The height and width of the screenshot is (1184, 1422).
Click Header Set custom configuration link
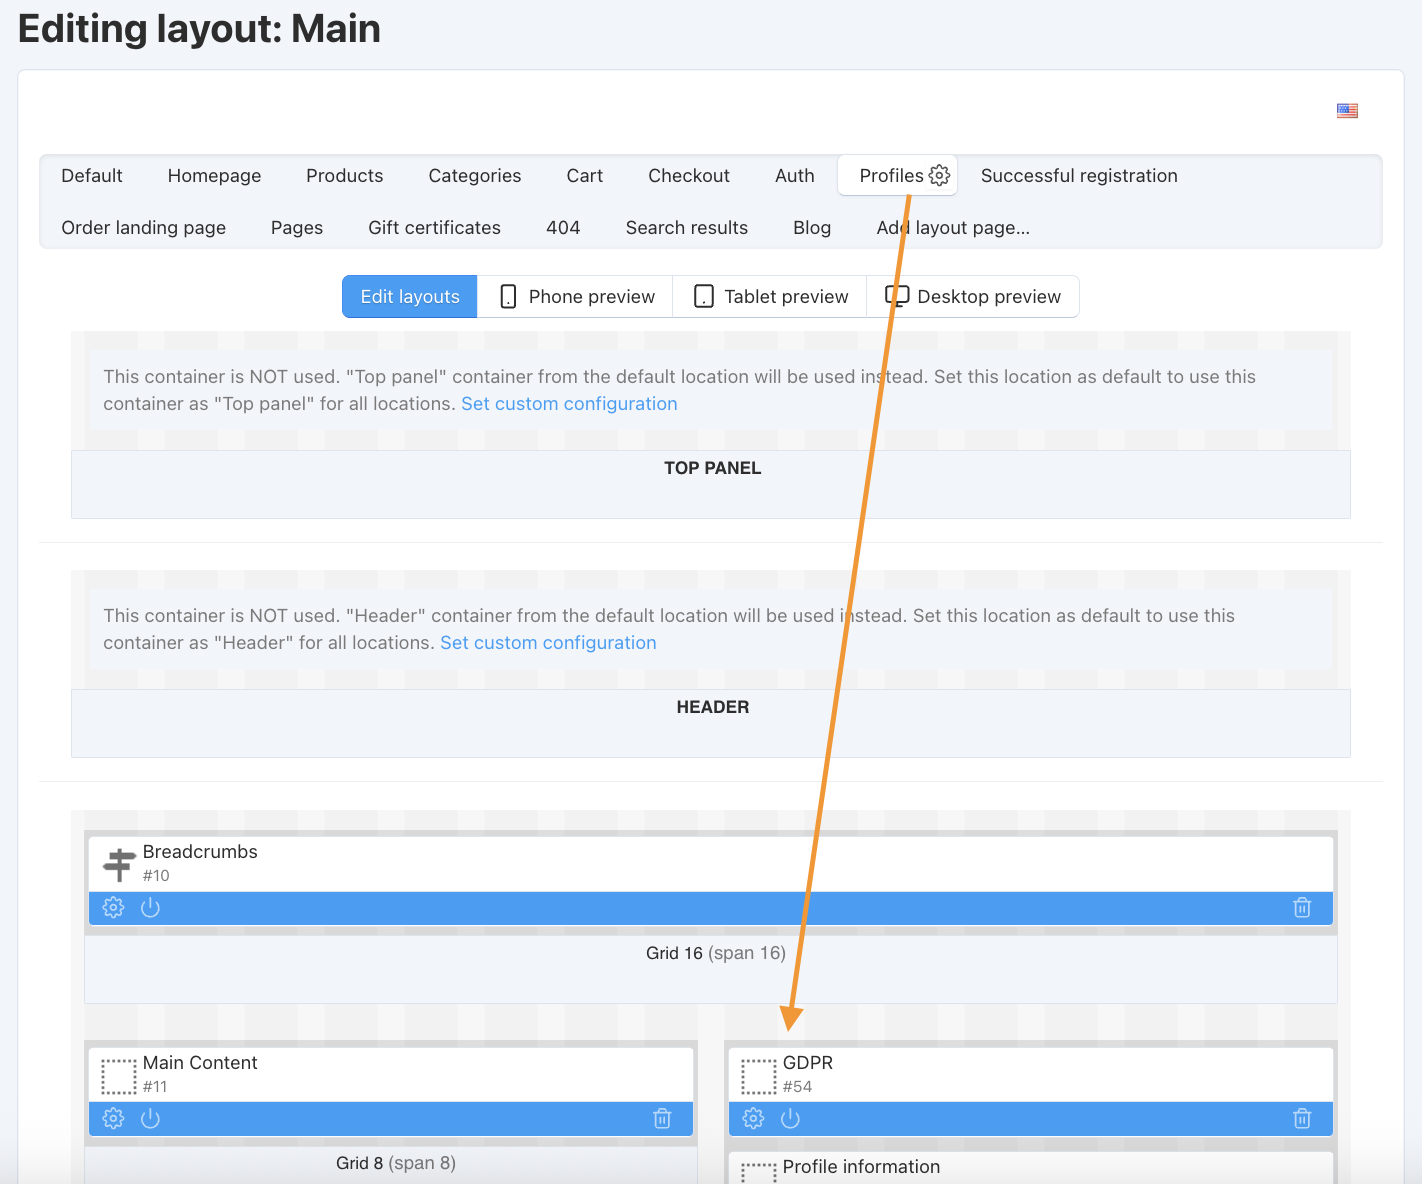point(548,643)
